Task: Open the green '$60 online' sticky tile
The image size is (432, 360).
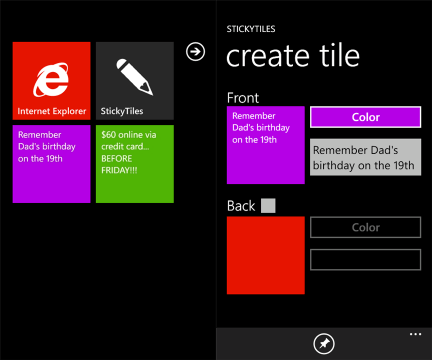Action: click(x=135, y=164)
